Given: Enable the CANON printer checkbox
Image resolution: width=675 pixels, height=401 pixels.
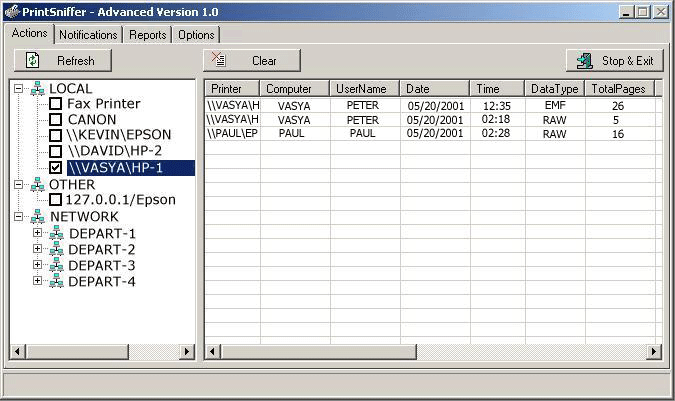Looking at the screenshot, I should pos(56,119).
